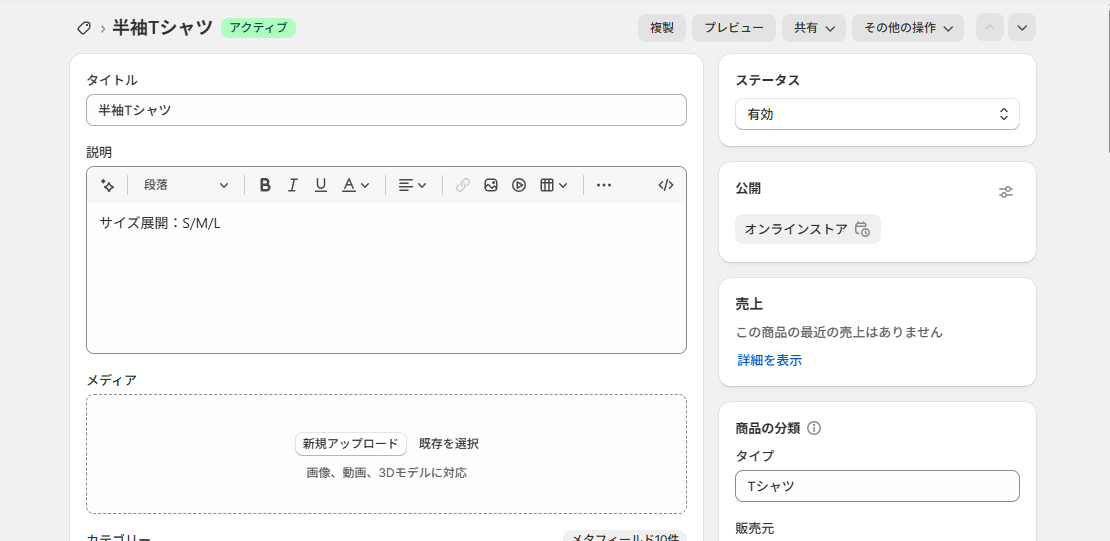Insert an image via the image icon
This screenshot has width=1110, height=541.
click(491, 185)
